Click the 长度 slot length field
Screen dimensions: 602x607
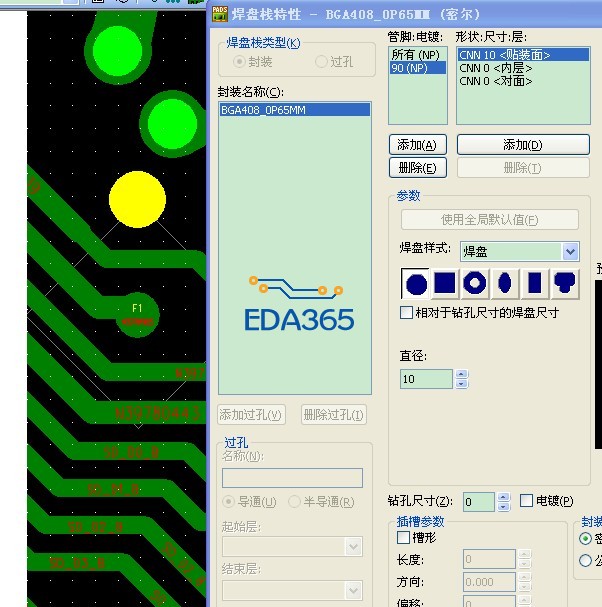pos(489,559)
